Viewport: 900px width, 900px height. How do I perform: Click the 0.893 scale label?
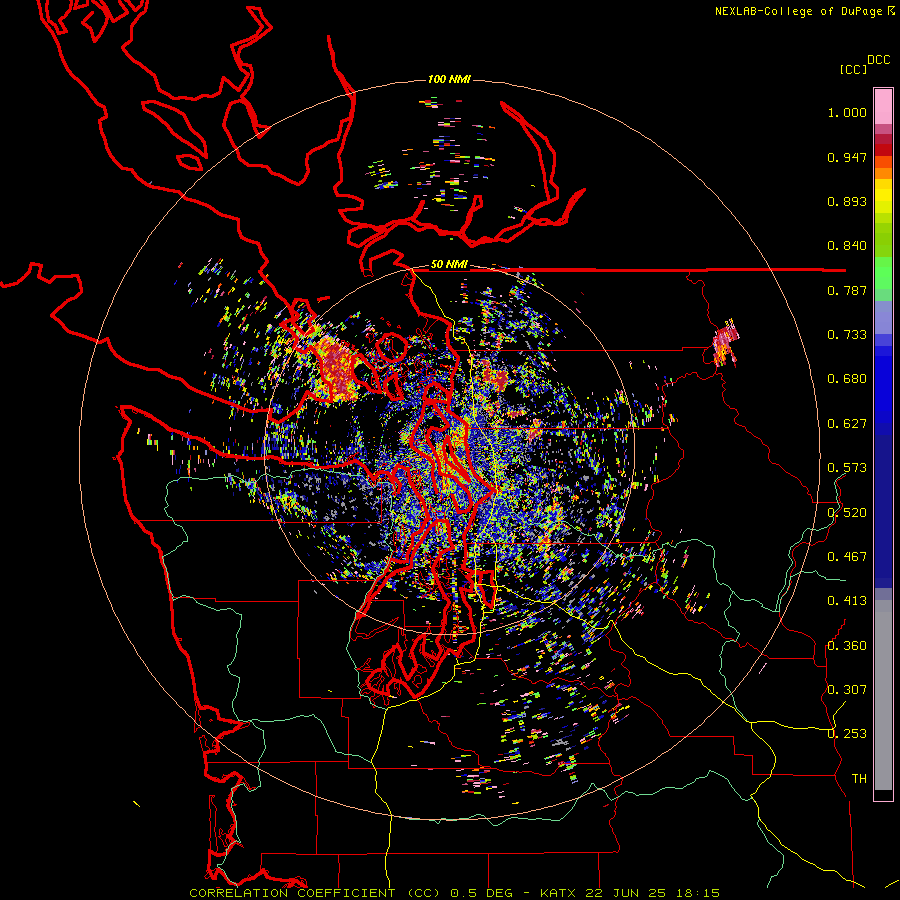point(847,201)
